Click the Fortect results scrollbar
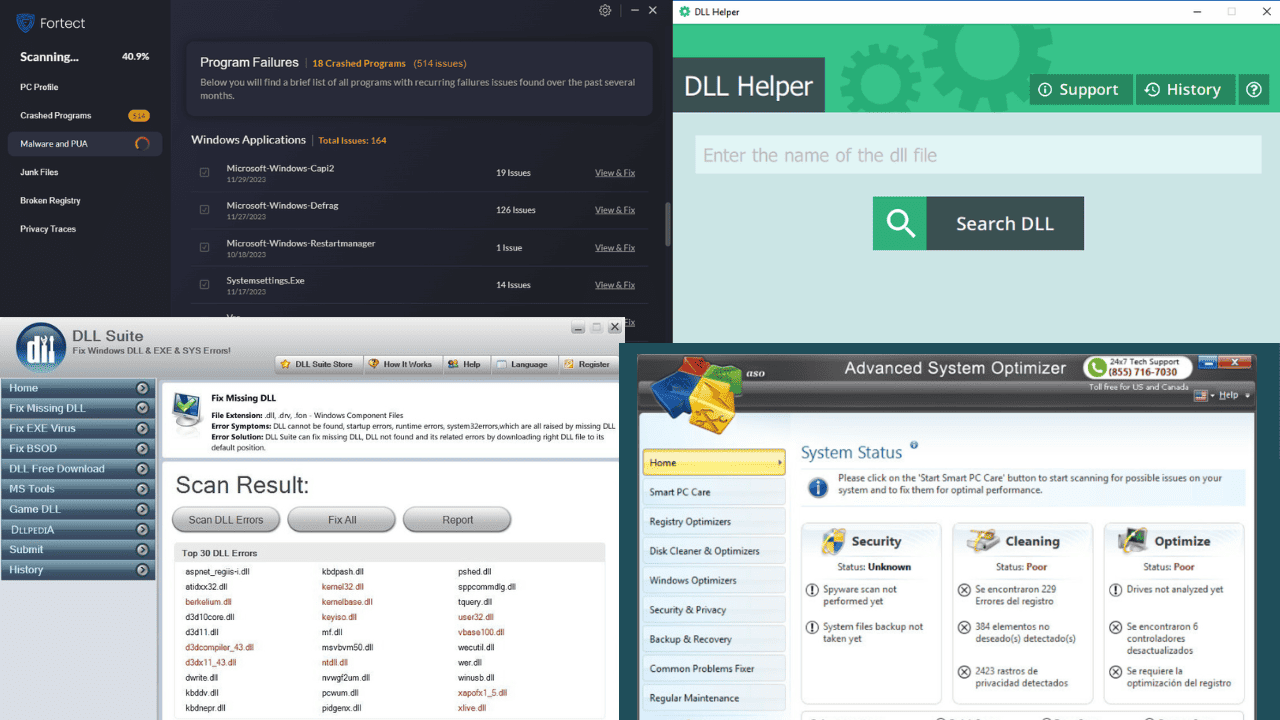The height and width of the screenshot is (720, 1280). tap(668, 225)
